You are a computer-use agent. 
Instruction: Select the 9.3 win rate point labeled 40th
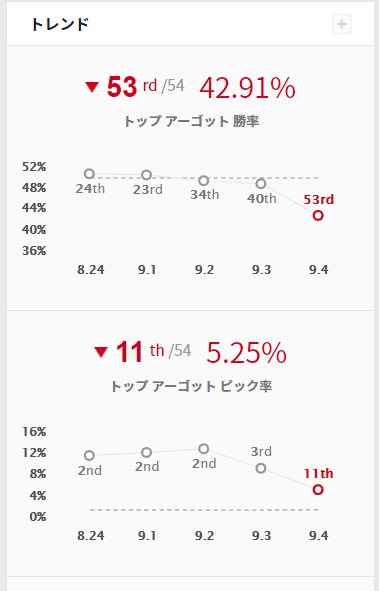261,184
